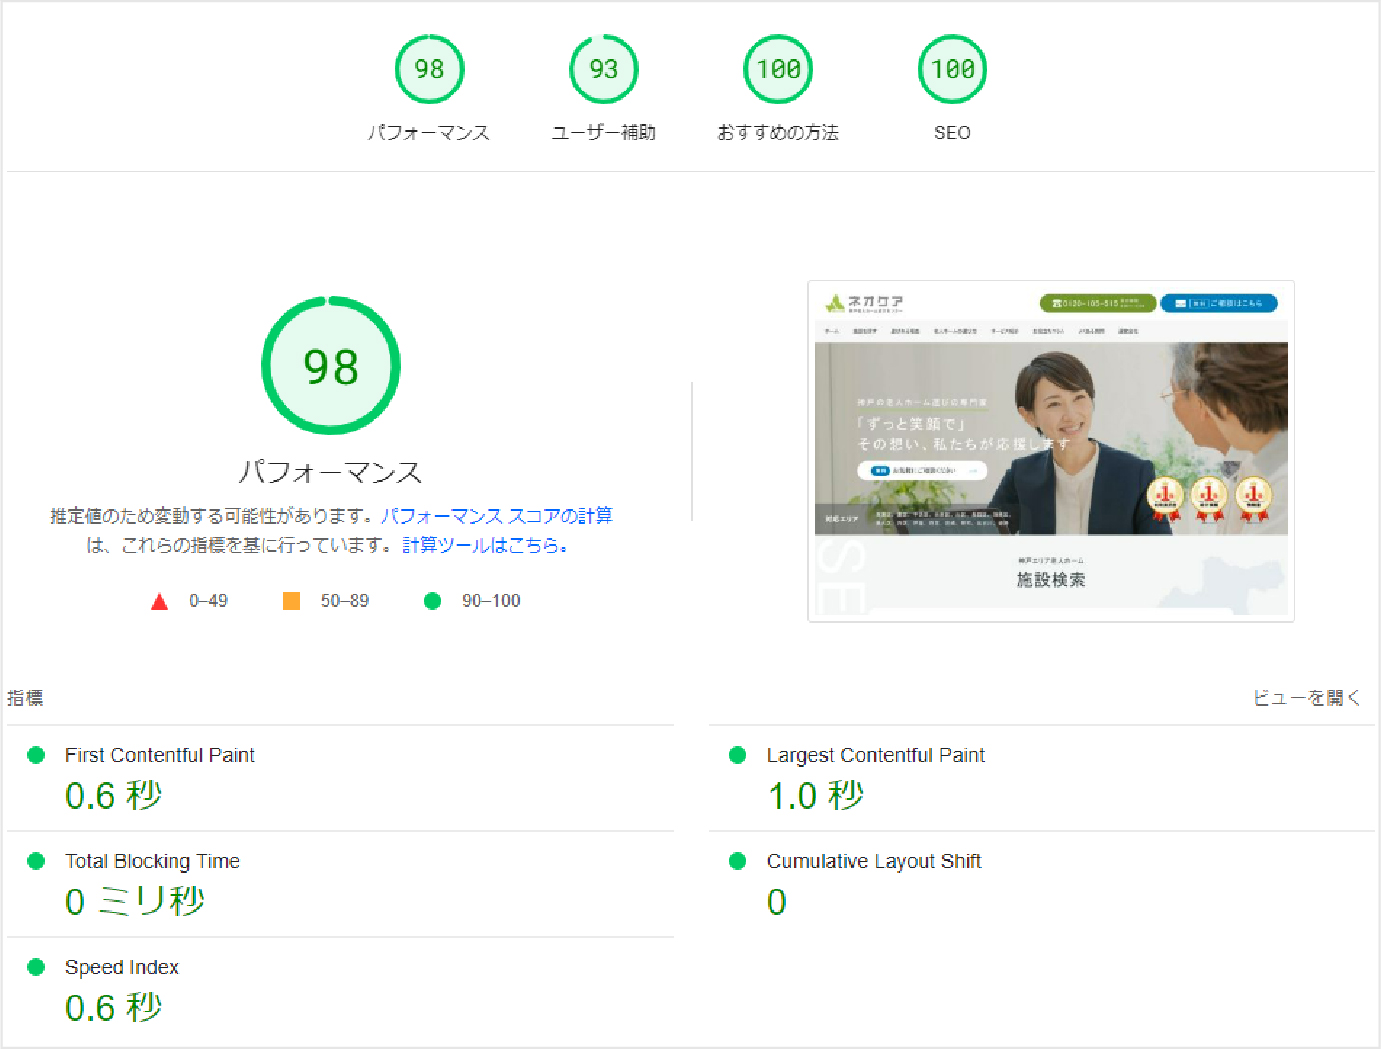The image size is (1381, 1049).
Task: Open the ユーザー補助 category label
Action: click(x=604, y=133)
